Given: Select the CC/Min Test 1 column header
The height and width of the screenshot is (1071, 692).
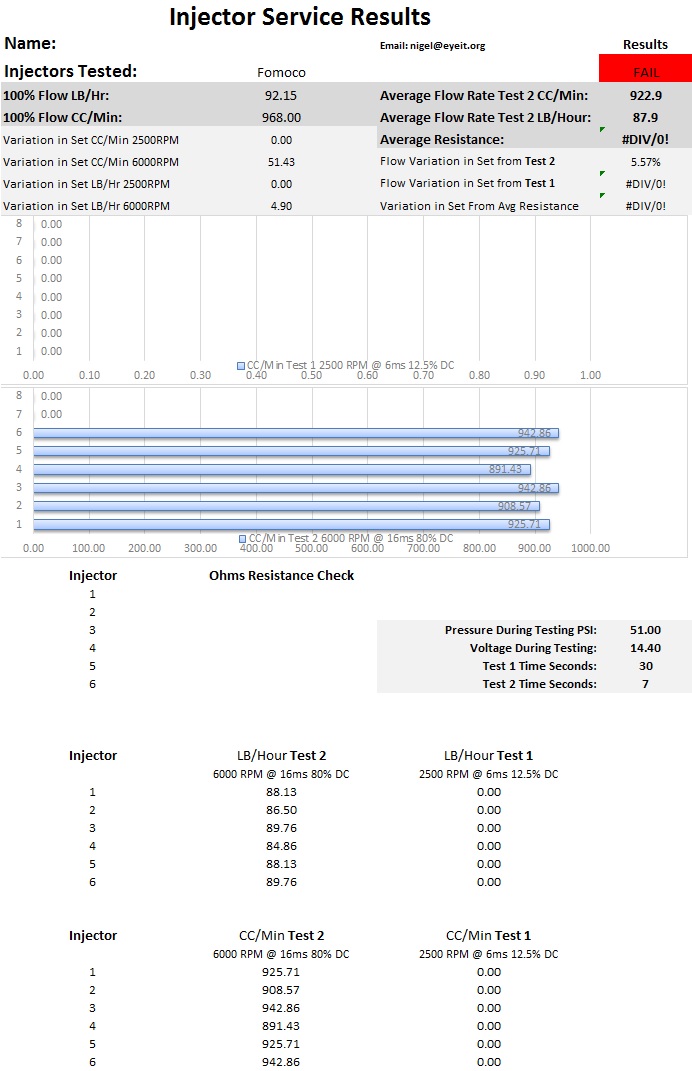Looking at the screenshot, I should pos(488,935).
